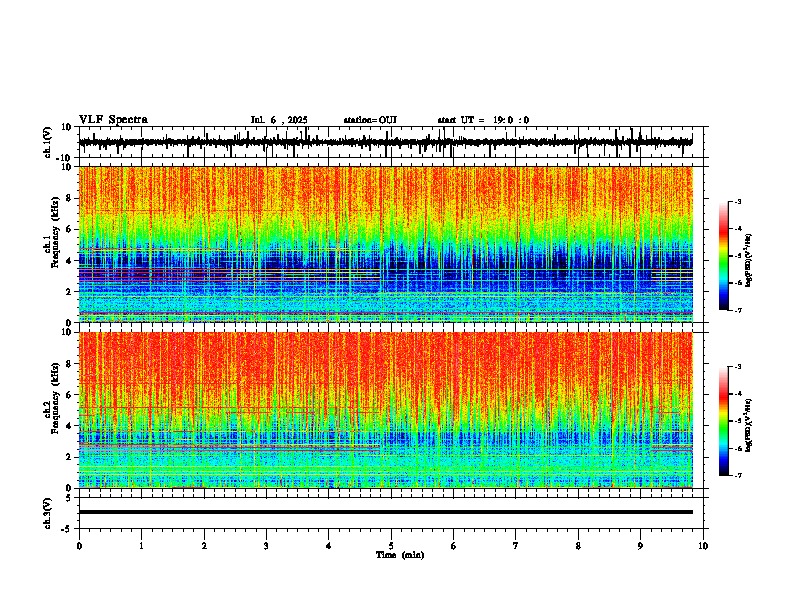The height and width of the screenshot is (612, 792).
Task: Click the "8" kHz tick on ch.2 frequency axis
Action: (70, 364)
